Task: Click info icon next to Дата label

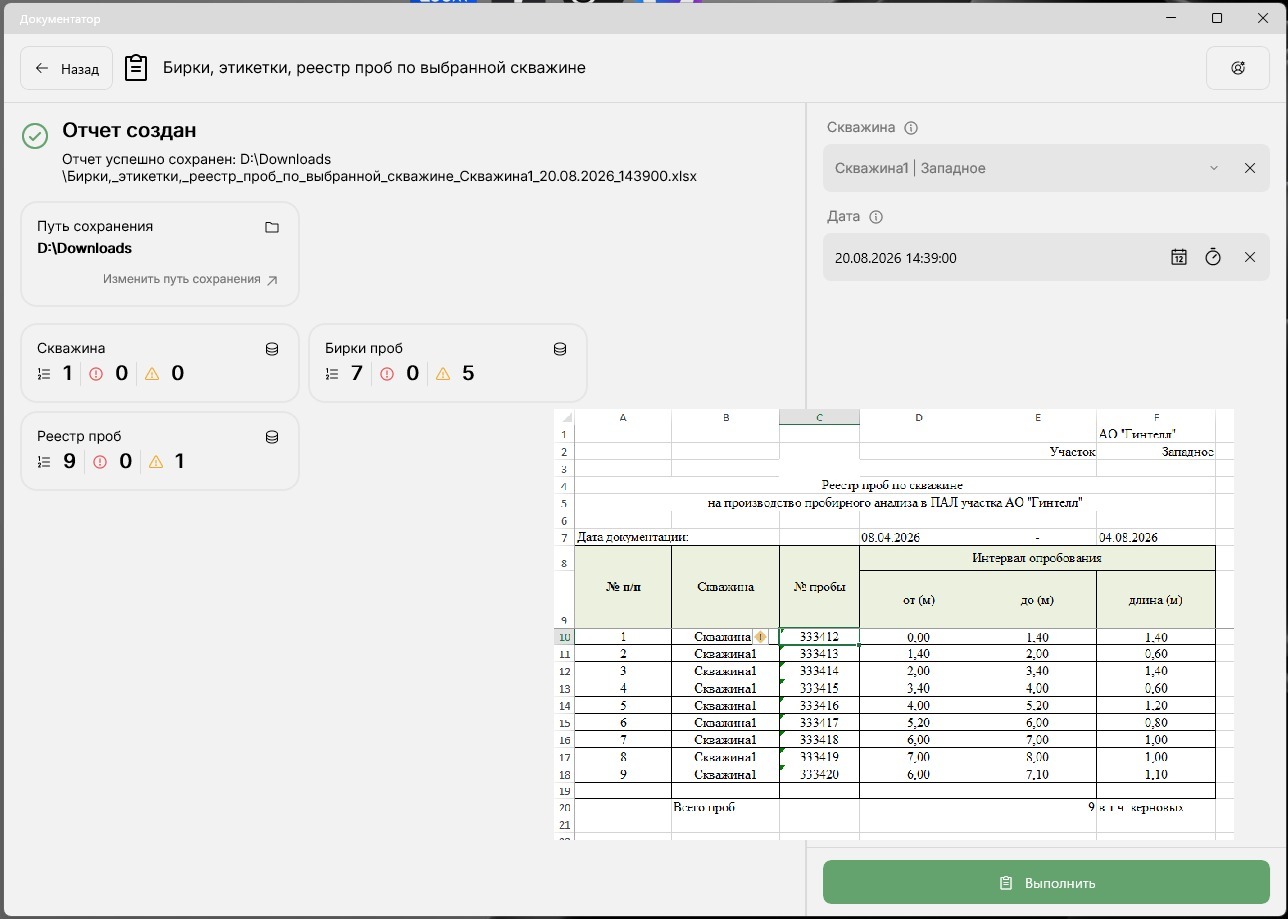Action: pyautogui.click(x=876, y=217)
